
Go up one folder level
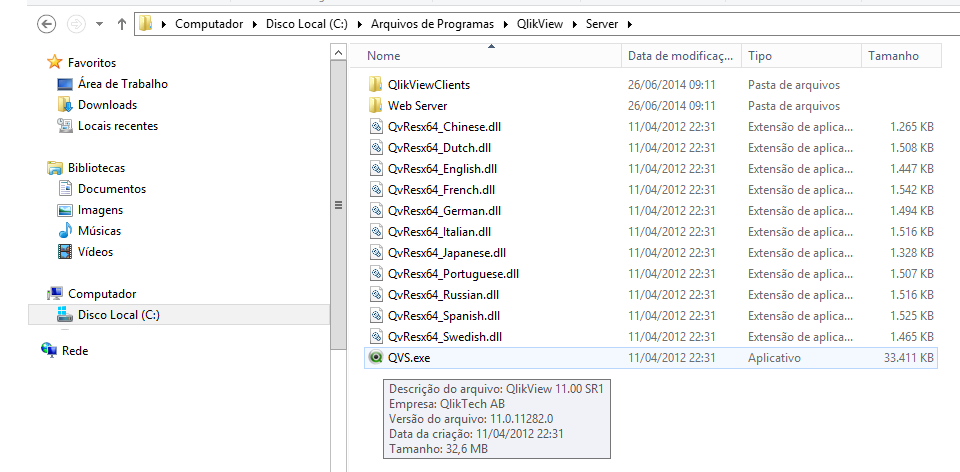121,24
